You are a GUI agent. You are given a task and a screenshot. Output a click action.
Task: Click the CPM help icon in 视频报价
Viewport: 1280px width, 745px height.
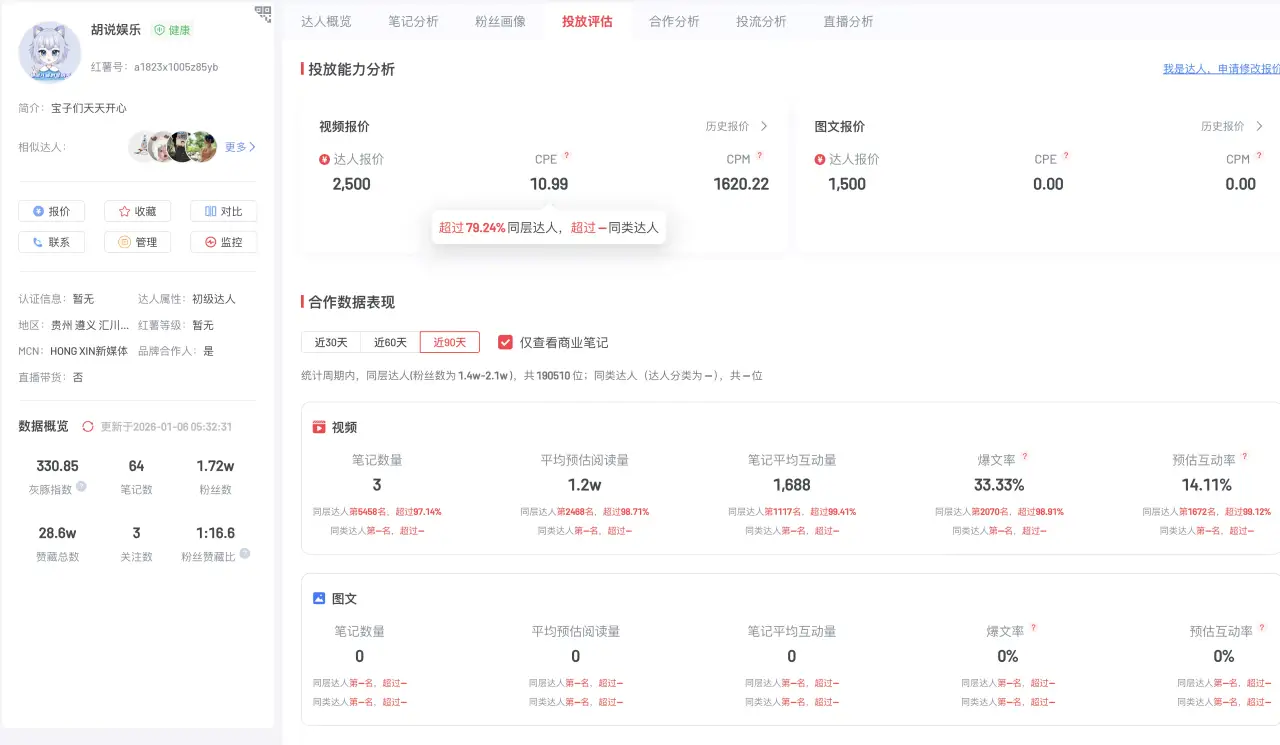click(x=759, y=156)
